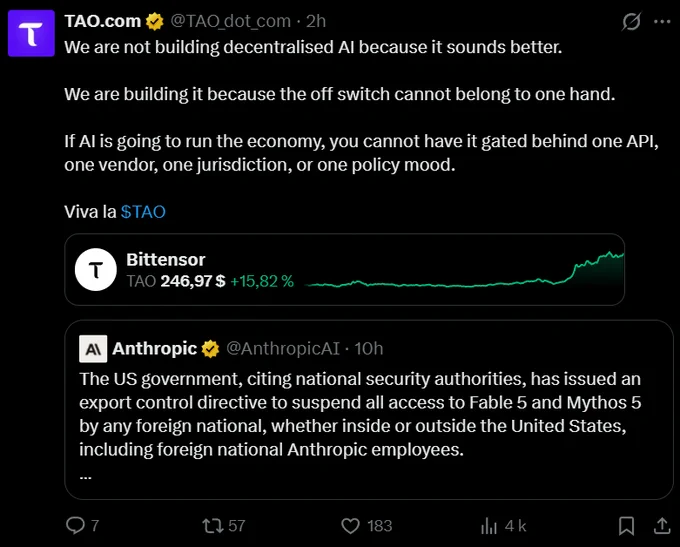Click the TAO.com purple profile avatar
680x547 pixels.
coord(31,33)
